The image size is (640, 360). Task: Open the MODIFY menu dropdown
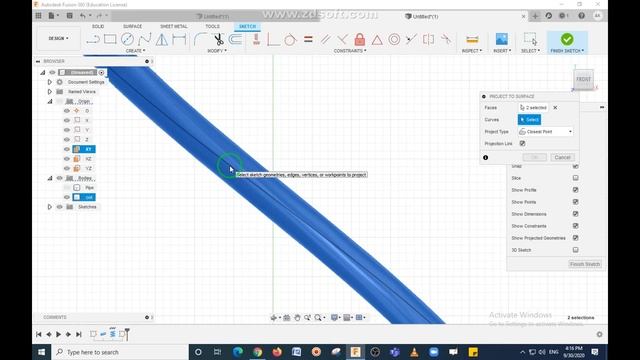217,51
